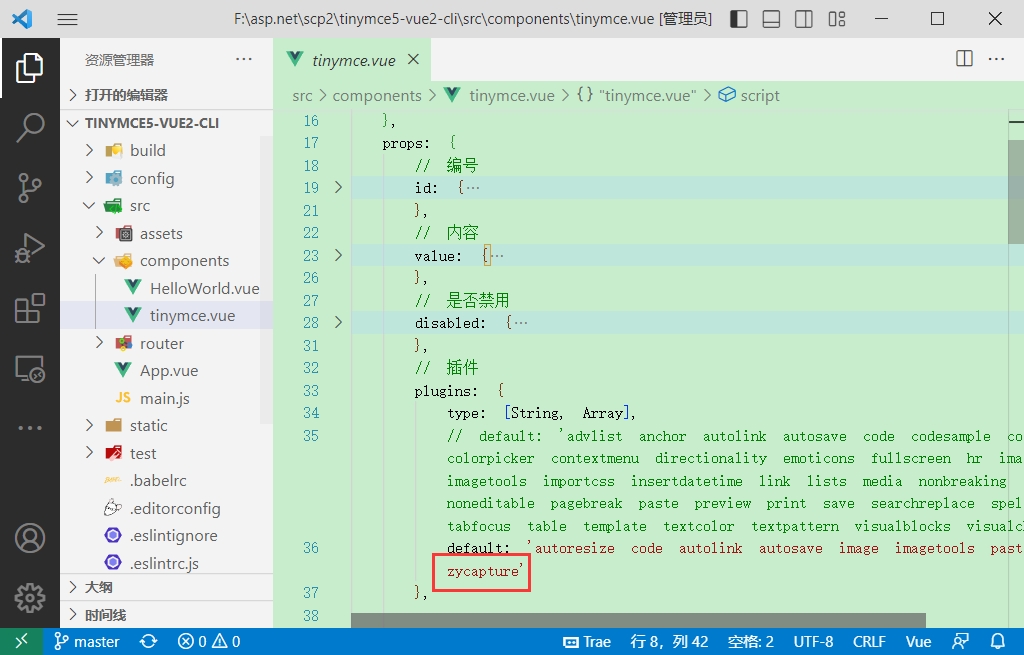Open Manage settings gear icon
The height and width of the screenshot is (655, 1024).
click(x=30, y=598)
